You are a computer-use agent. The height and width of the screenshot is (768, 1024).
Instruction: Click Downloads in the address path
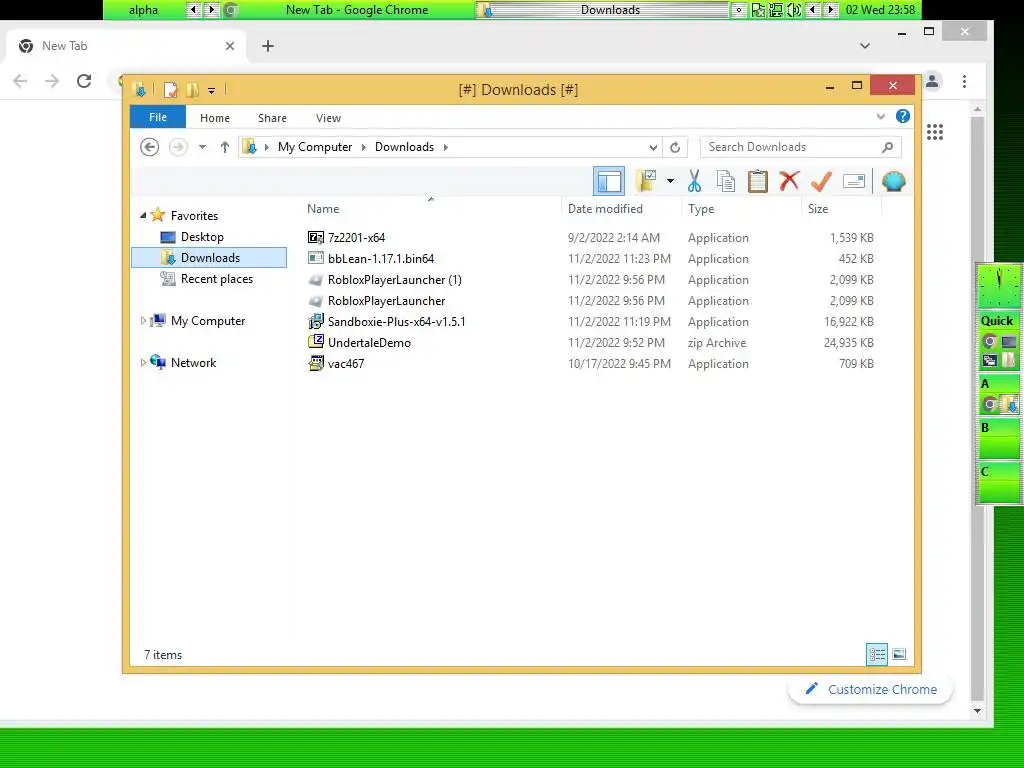(404, 147)
